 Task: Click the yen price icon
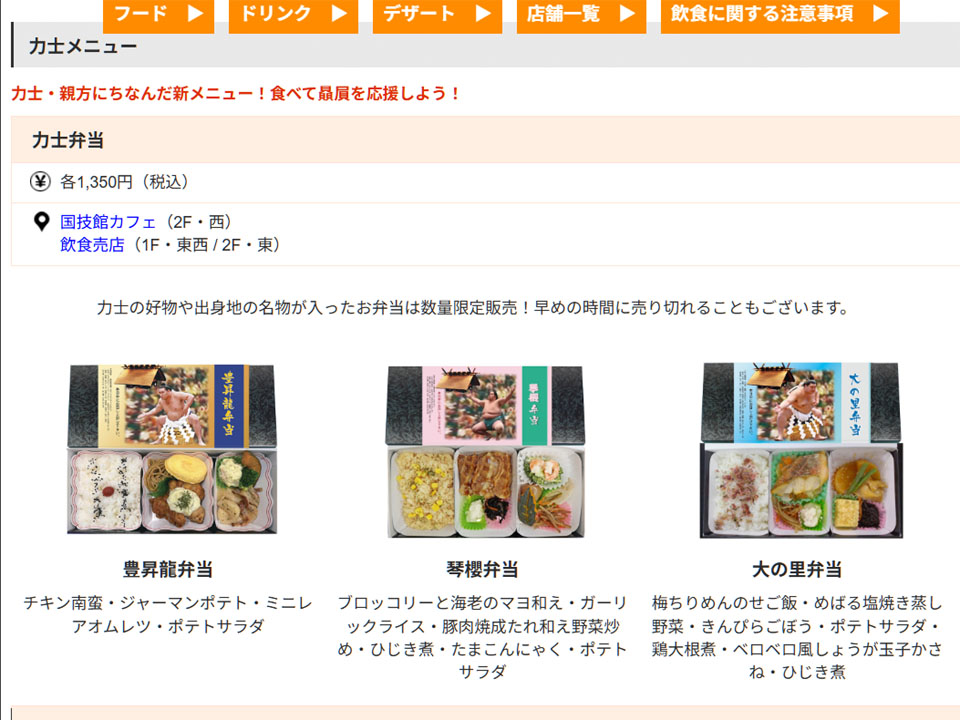[x=40, y=182]
